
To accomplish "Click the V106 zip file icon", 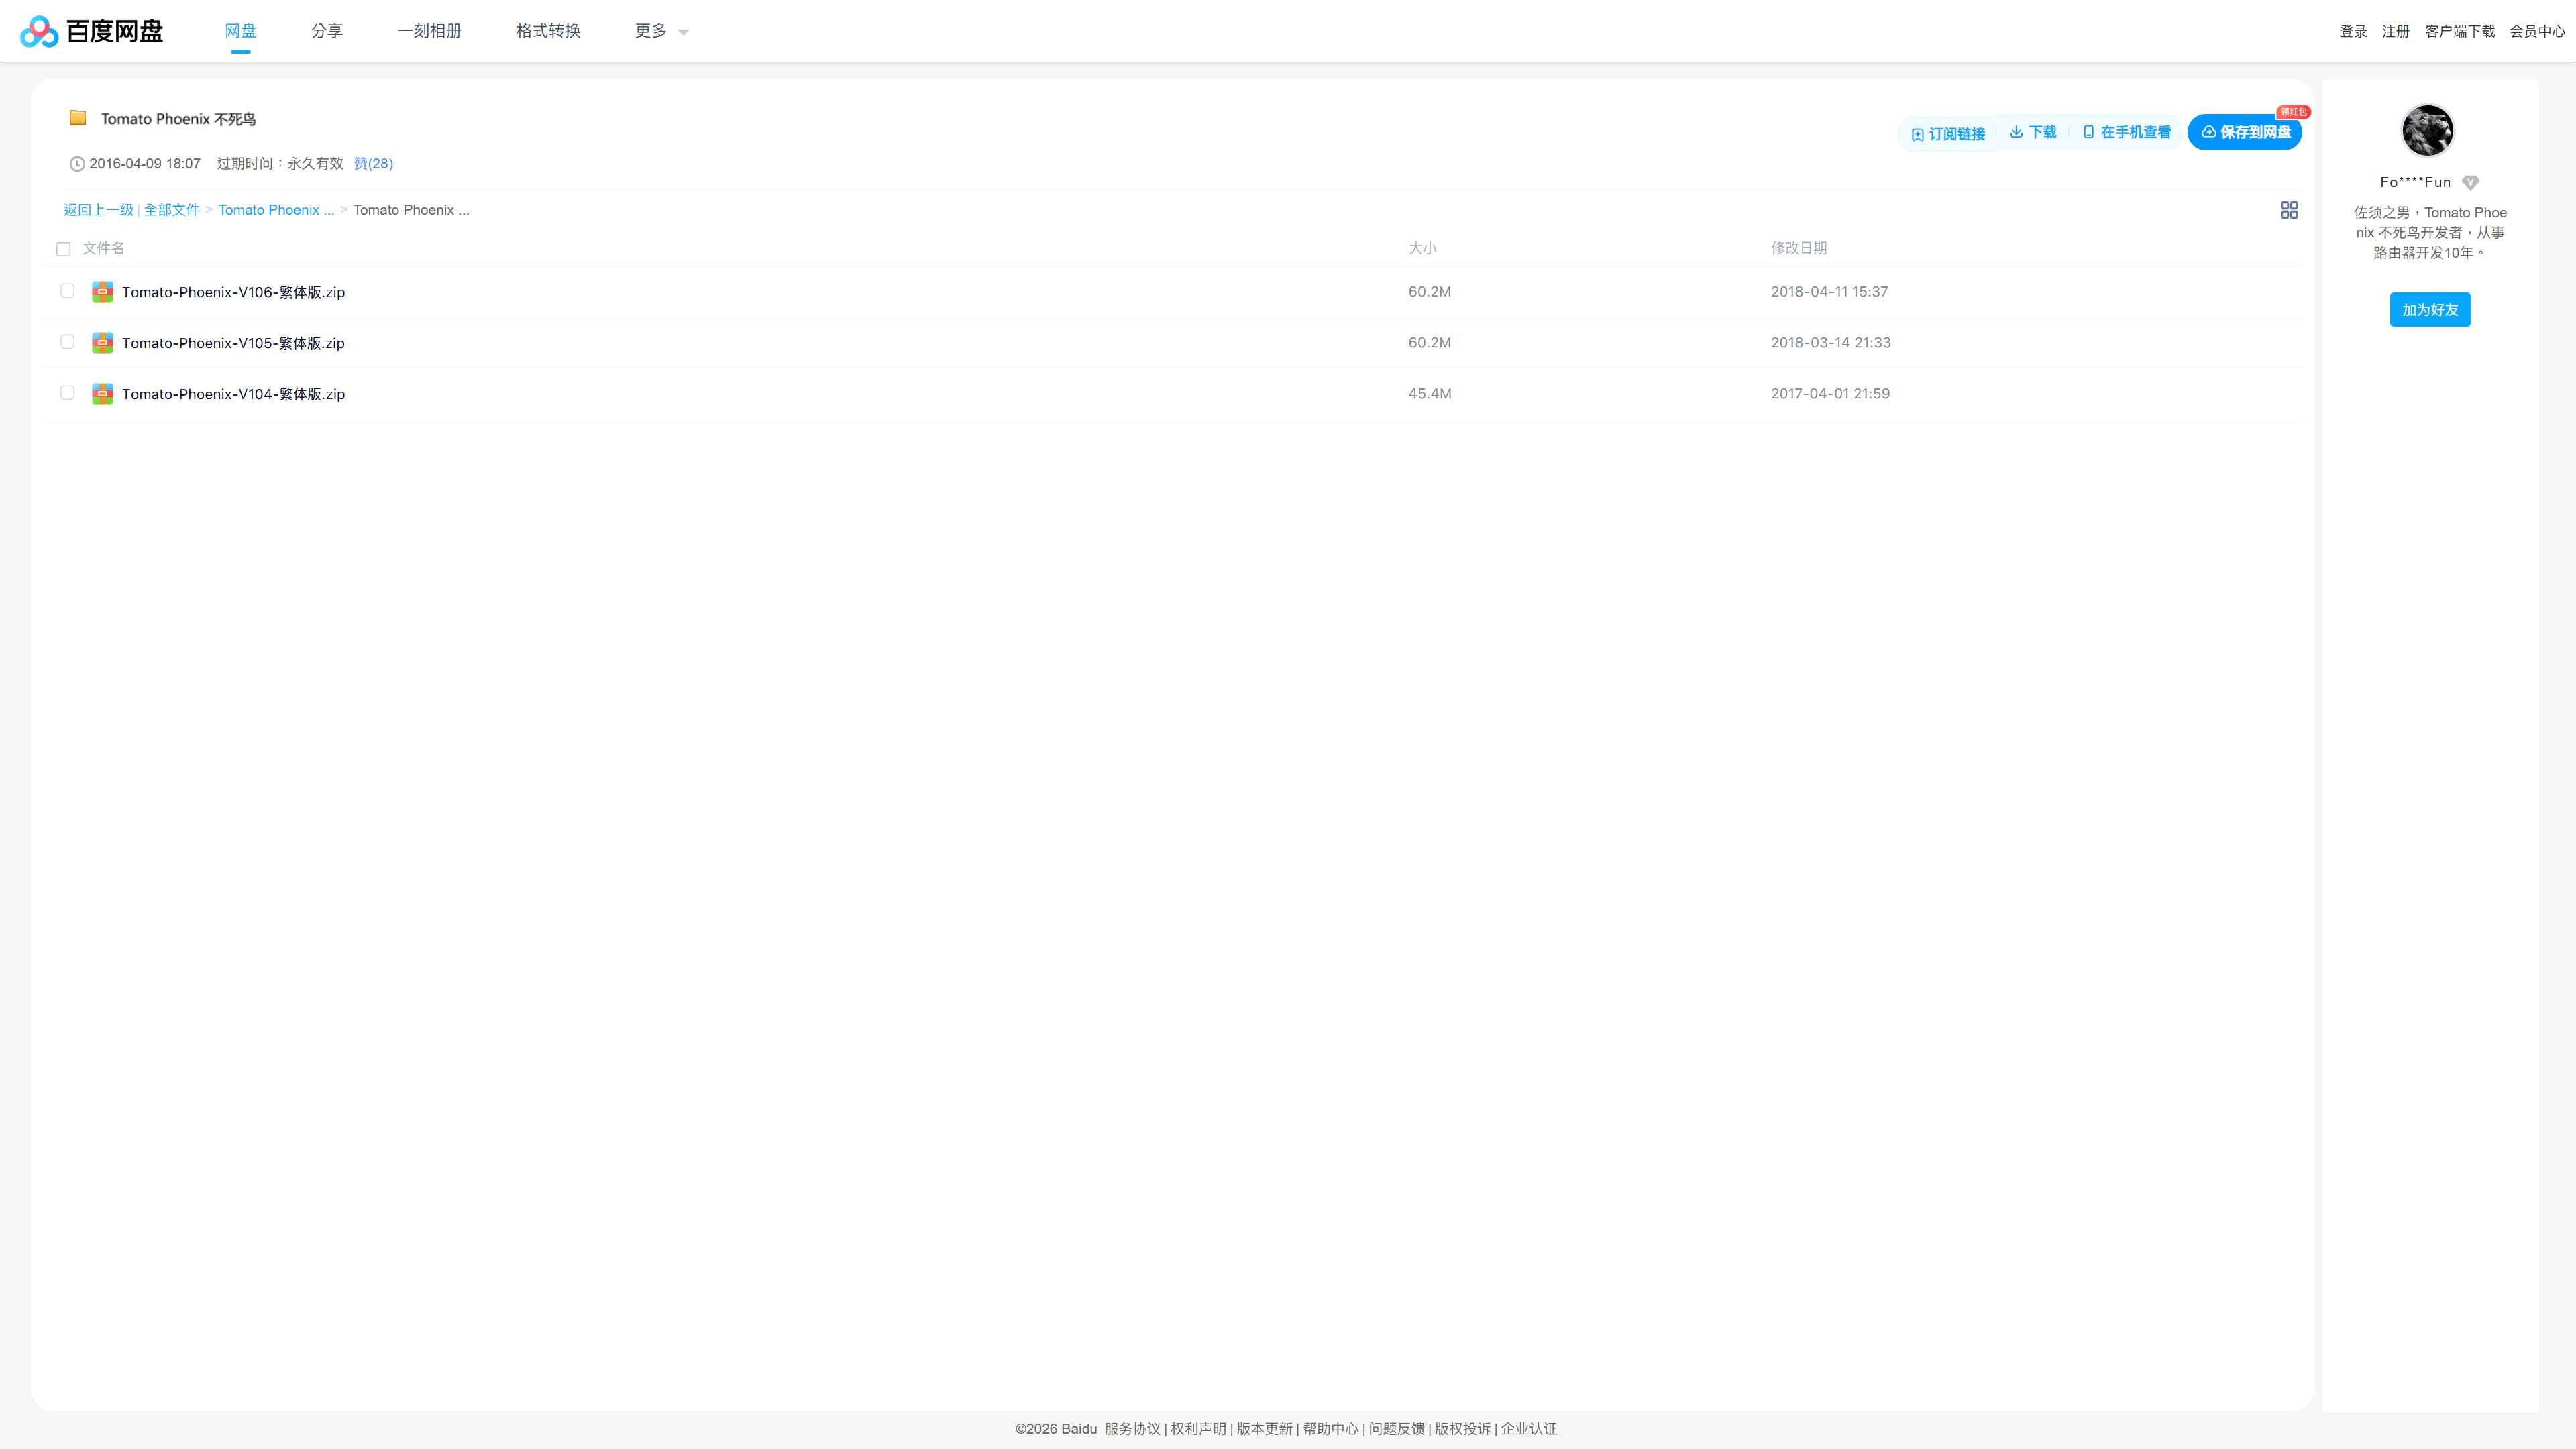I will pyautogui.click(x=102, y=292).
